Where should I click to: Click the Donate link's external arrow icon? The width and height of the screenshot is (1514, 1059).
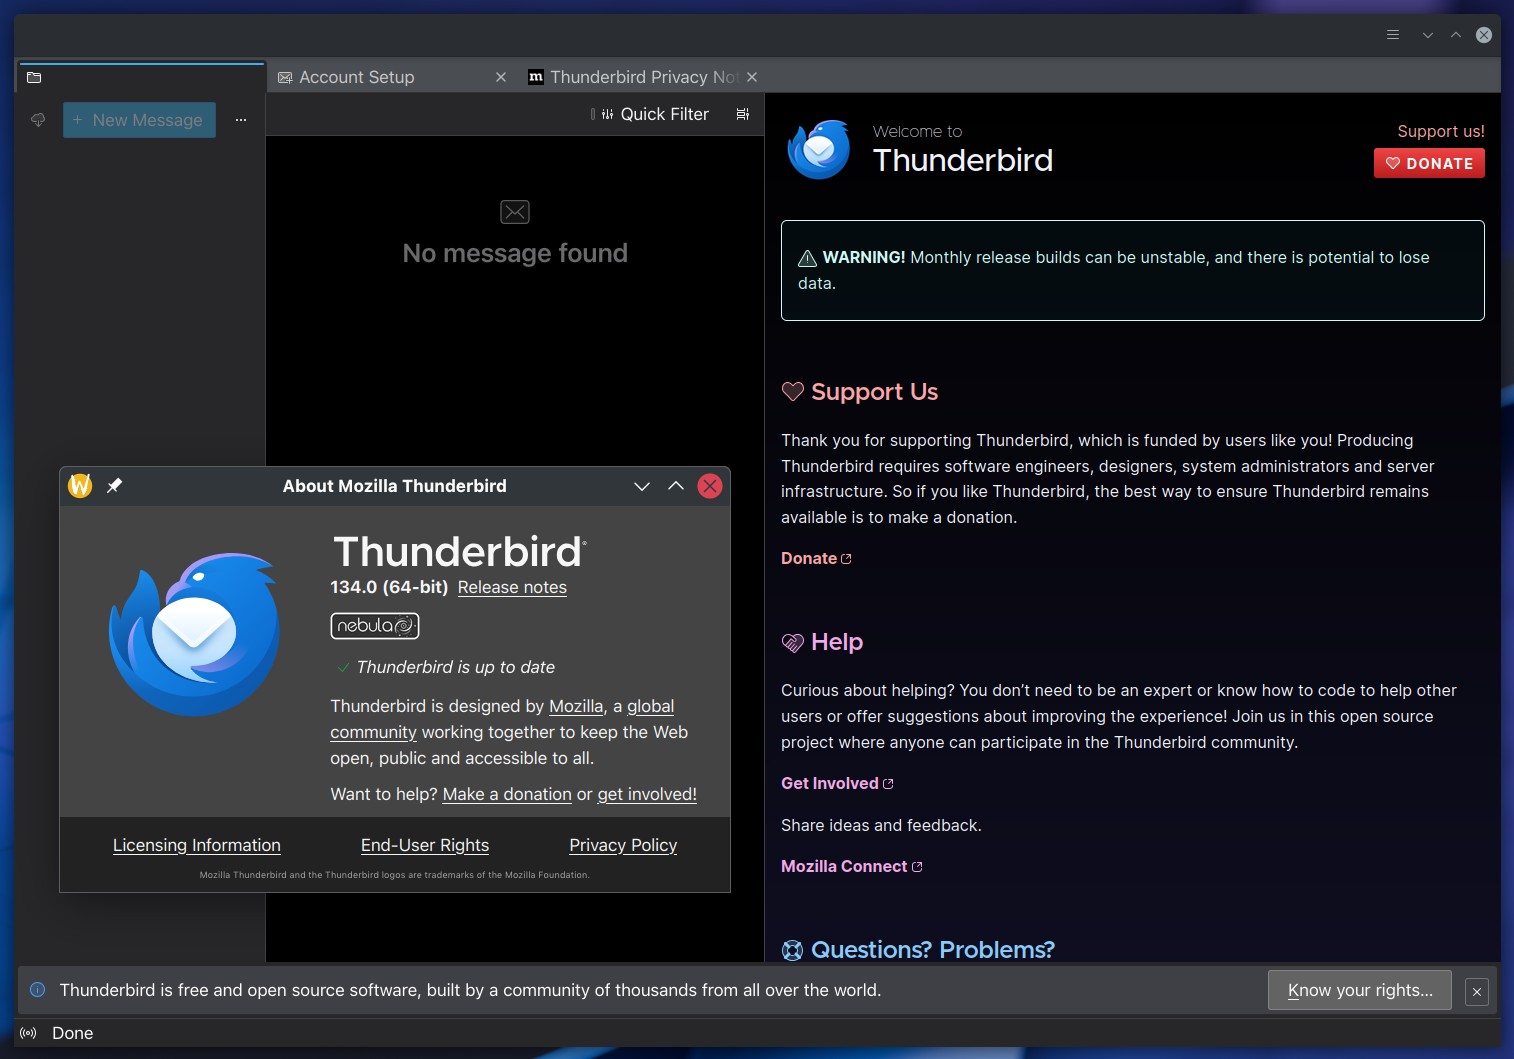(x=846, y=559)
